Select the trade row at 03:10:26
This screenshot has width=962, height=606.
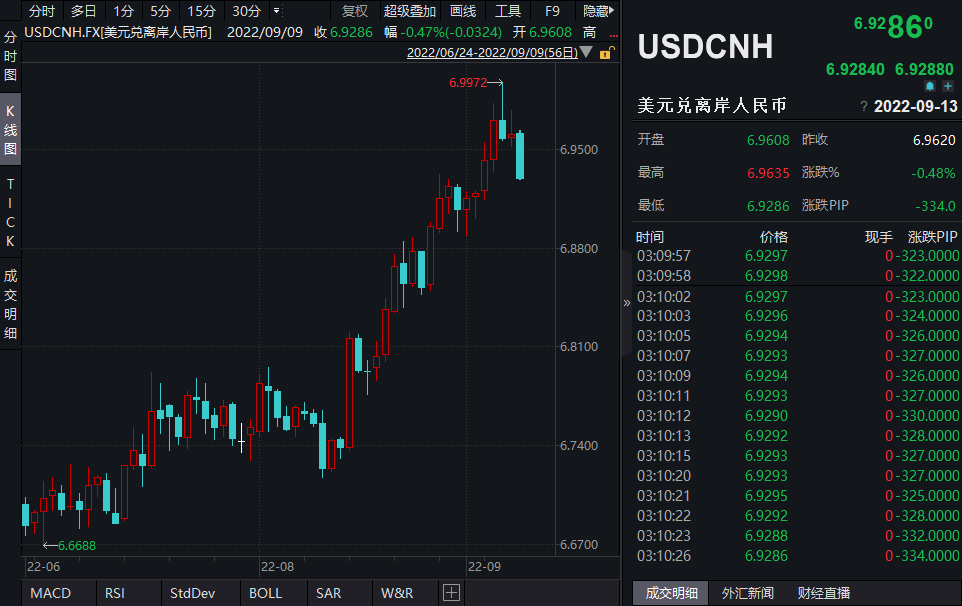pos(797,556)
